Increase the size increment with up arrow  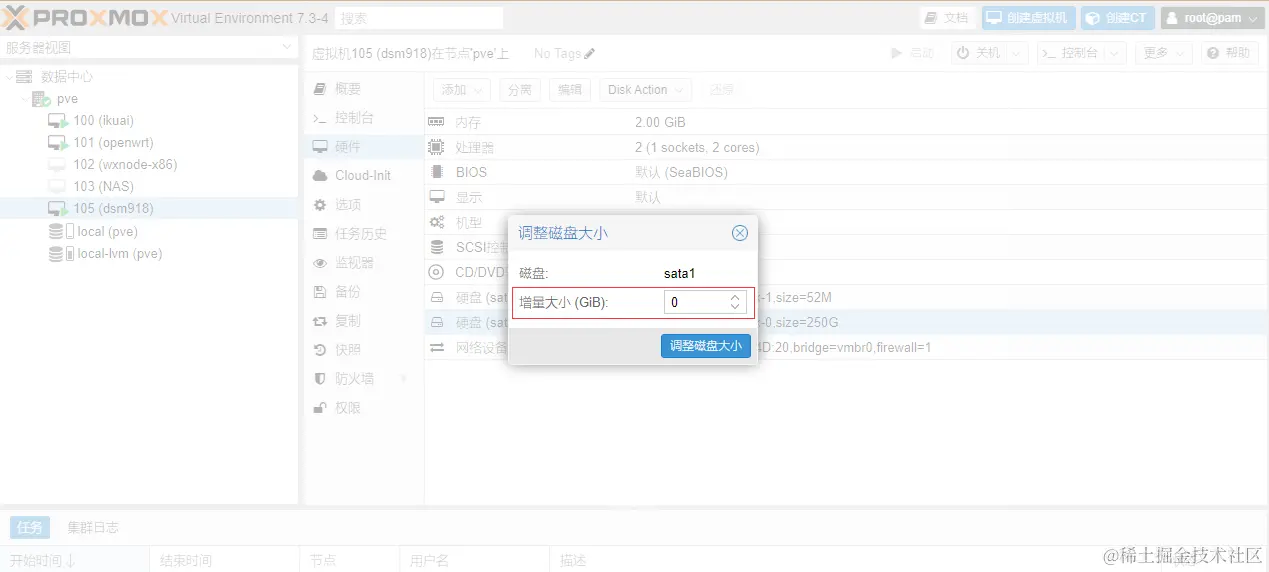[736, 297]
